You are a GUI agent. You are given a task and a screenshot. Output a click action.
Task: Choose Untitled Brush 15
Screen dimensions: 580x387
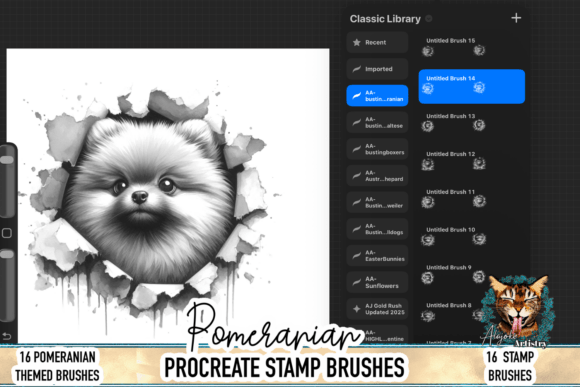(472, 47)
